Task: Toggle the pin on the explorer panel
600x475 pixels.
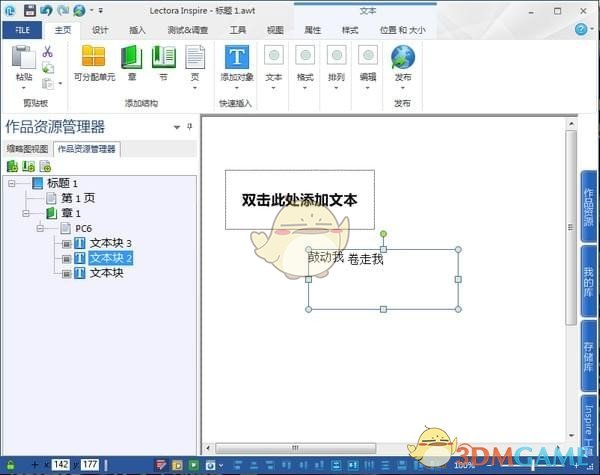Action: click(189, 126)
